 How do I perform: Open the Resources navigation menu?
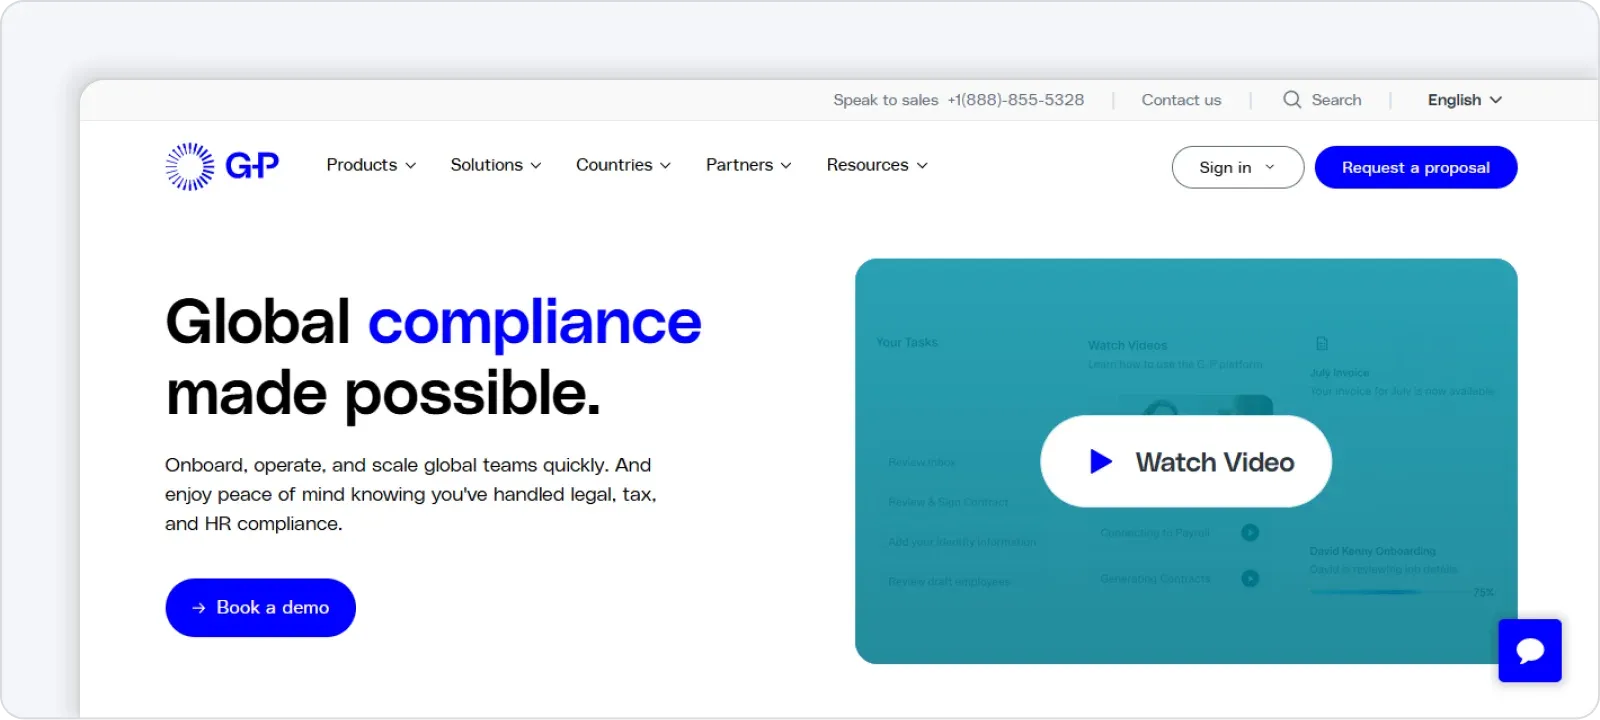coord(877,165)
